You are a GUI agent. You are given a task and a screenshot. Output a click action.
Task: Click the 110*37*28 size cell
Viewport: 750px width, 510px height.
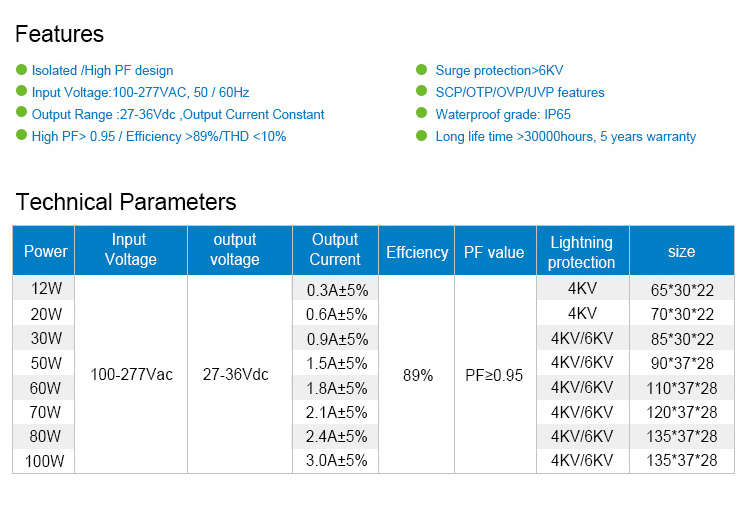point(681,388)
